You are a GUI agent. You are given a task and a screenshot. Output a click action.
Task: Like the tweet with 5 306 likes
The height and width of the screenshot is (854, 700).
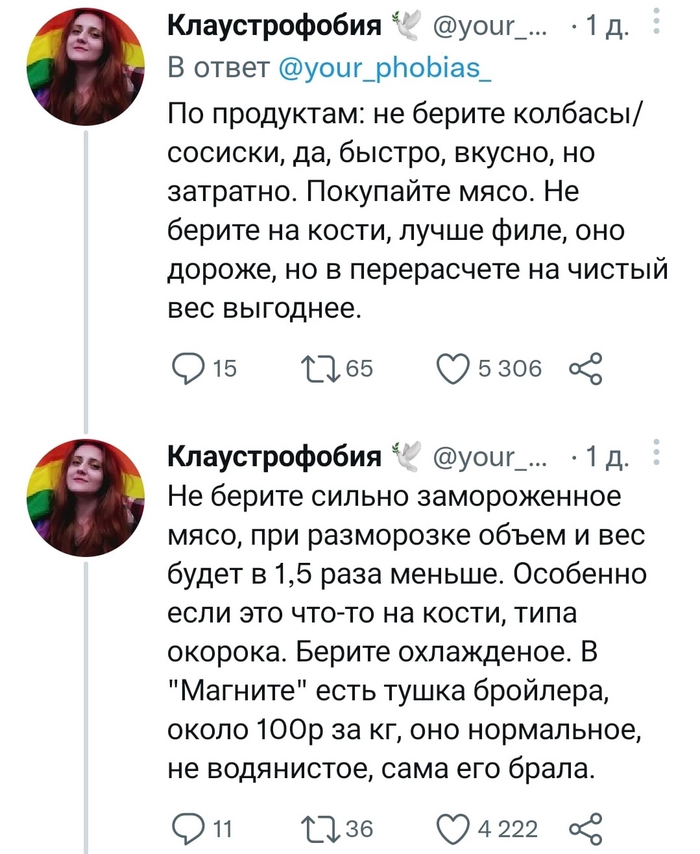[x=452, y=370]
